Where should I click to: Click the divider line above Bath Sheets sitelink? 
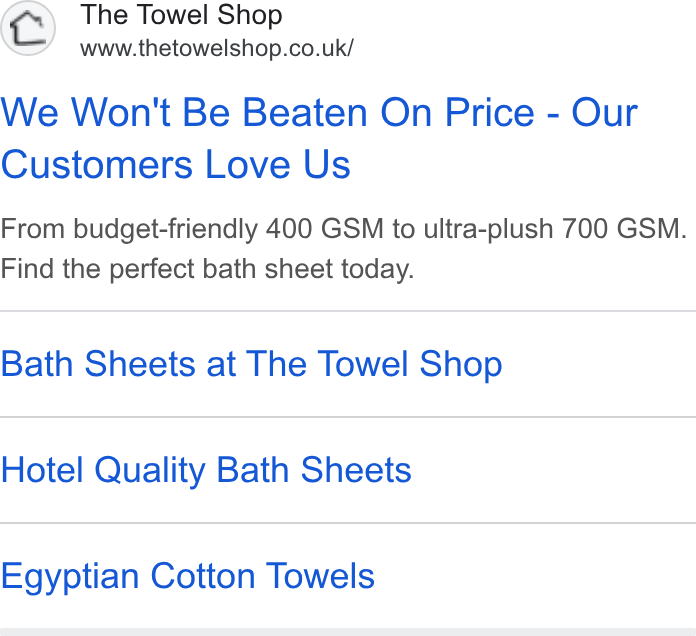(348, 311)
